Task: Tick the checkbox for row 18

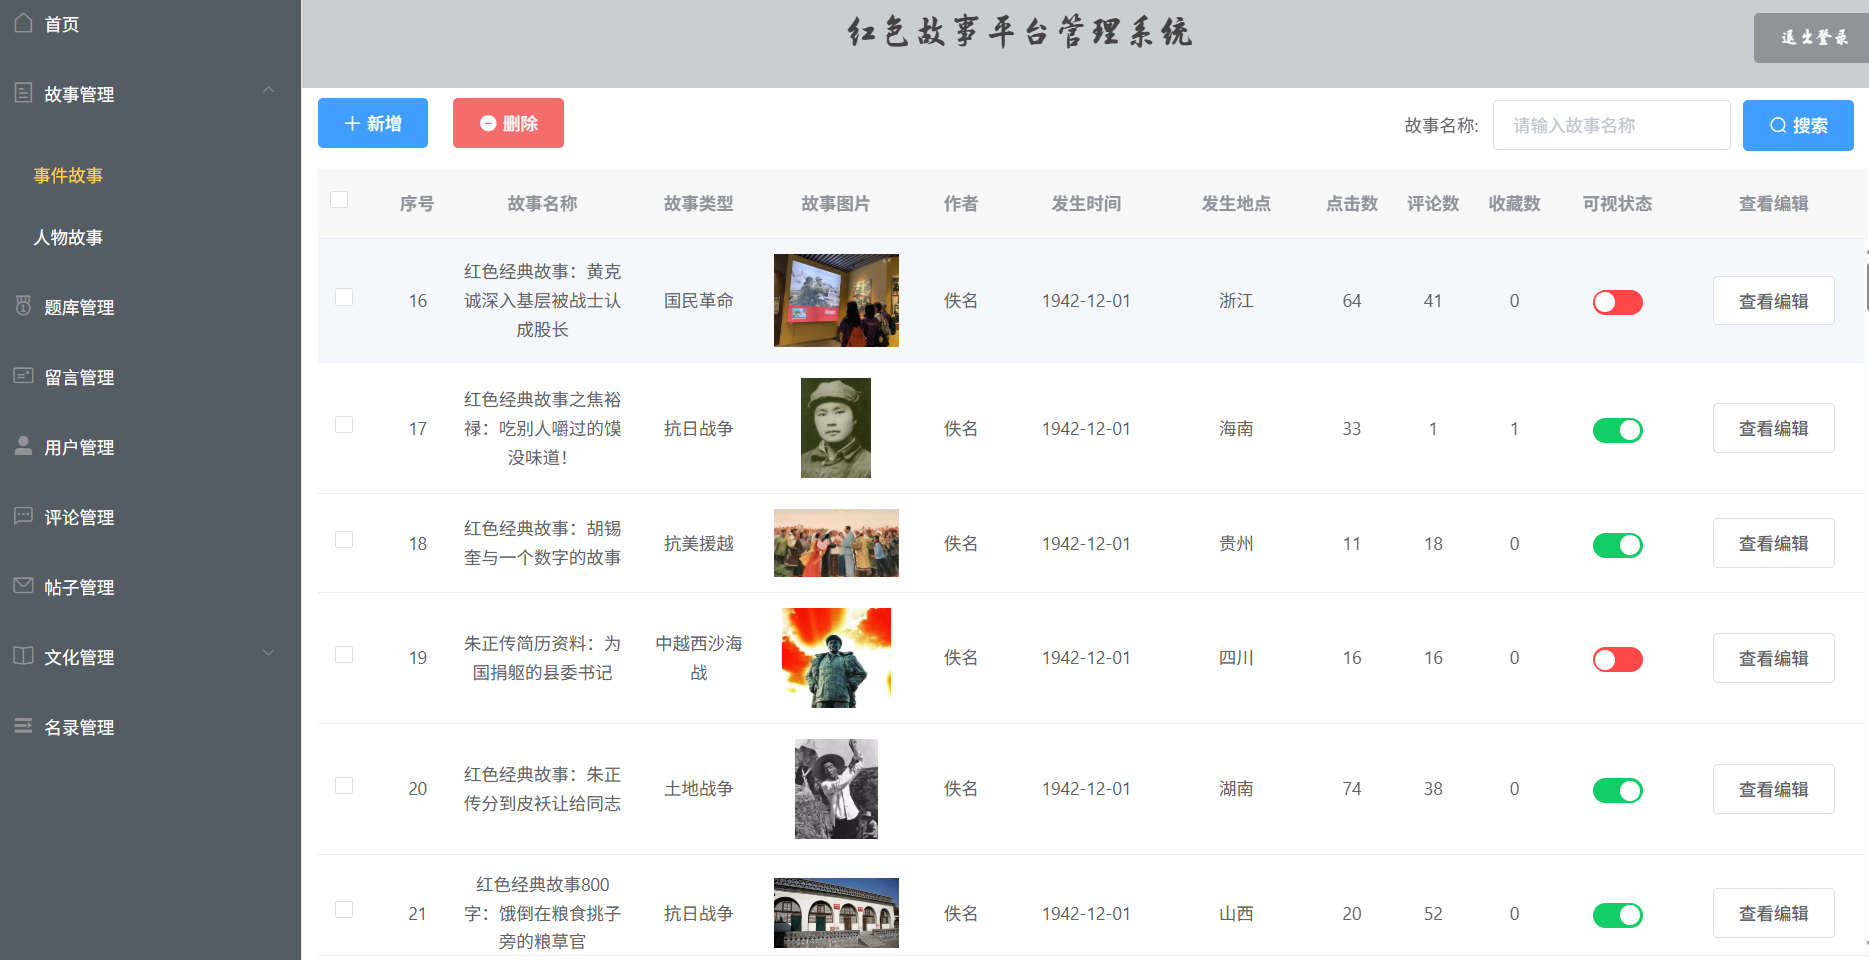Action: tap(344, 540)
